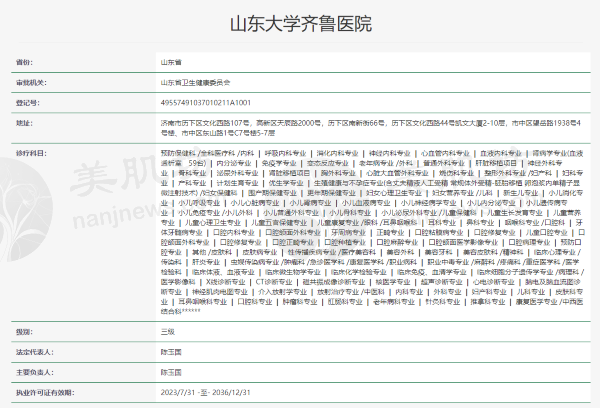Screen dimensions: 600x408
Task: Select the 级别 row label
Action: pyautogui.click(x=24, y=332)
